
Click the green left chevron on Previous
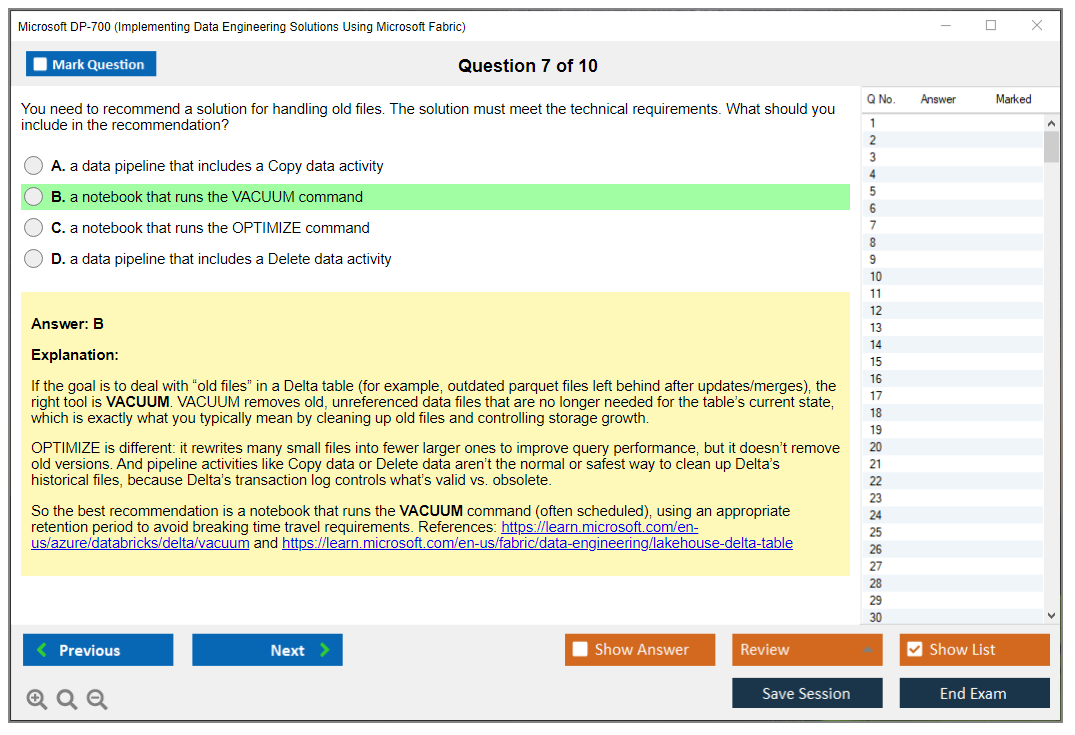pyautogui.click(x=41, y=650)
